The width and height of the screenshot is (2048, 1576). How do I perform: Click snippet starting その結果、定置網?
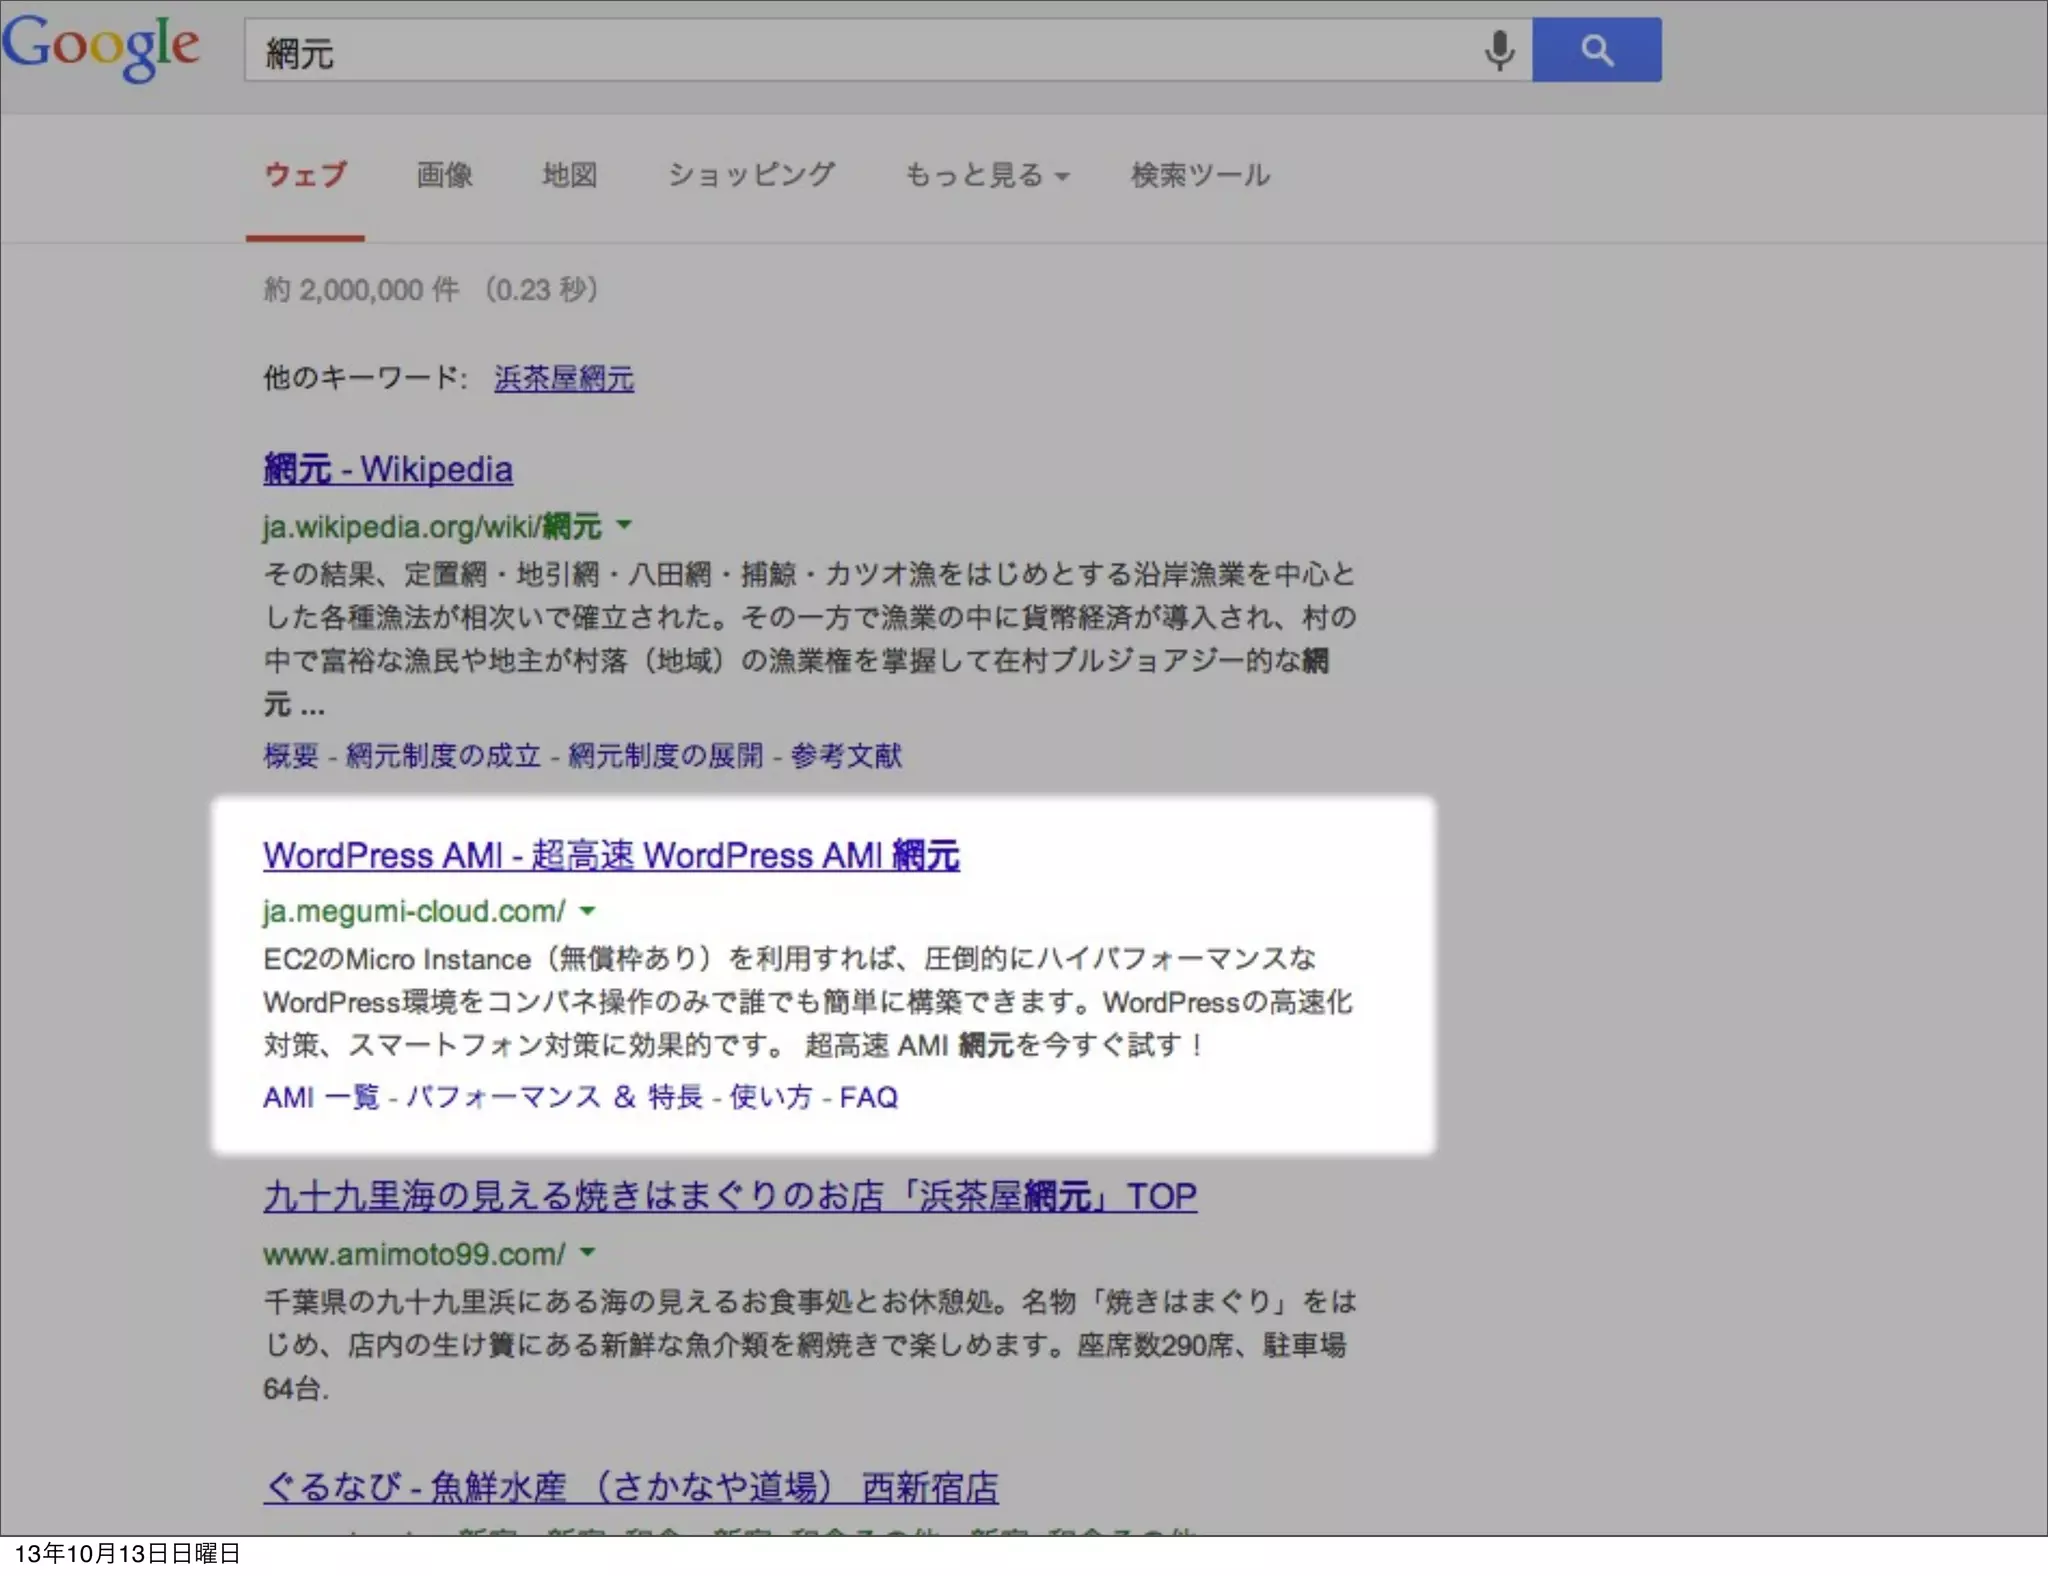click(810, 639)
